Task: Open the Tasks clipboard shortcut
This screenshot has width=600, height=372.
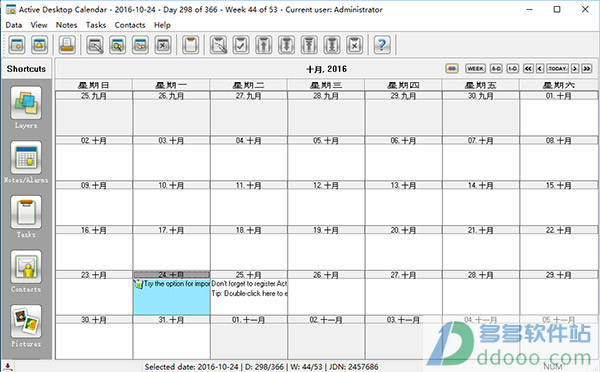Action: [26, 212]
